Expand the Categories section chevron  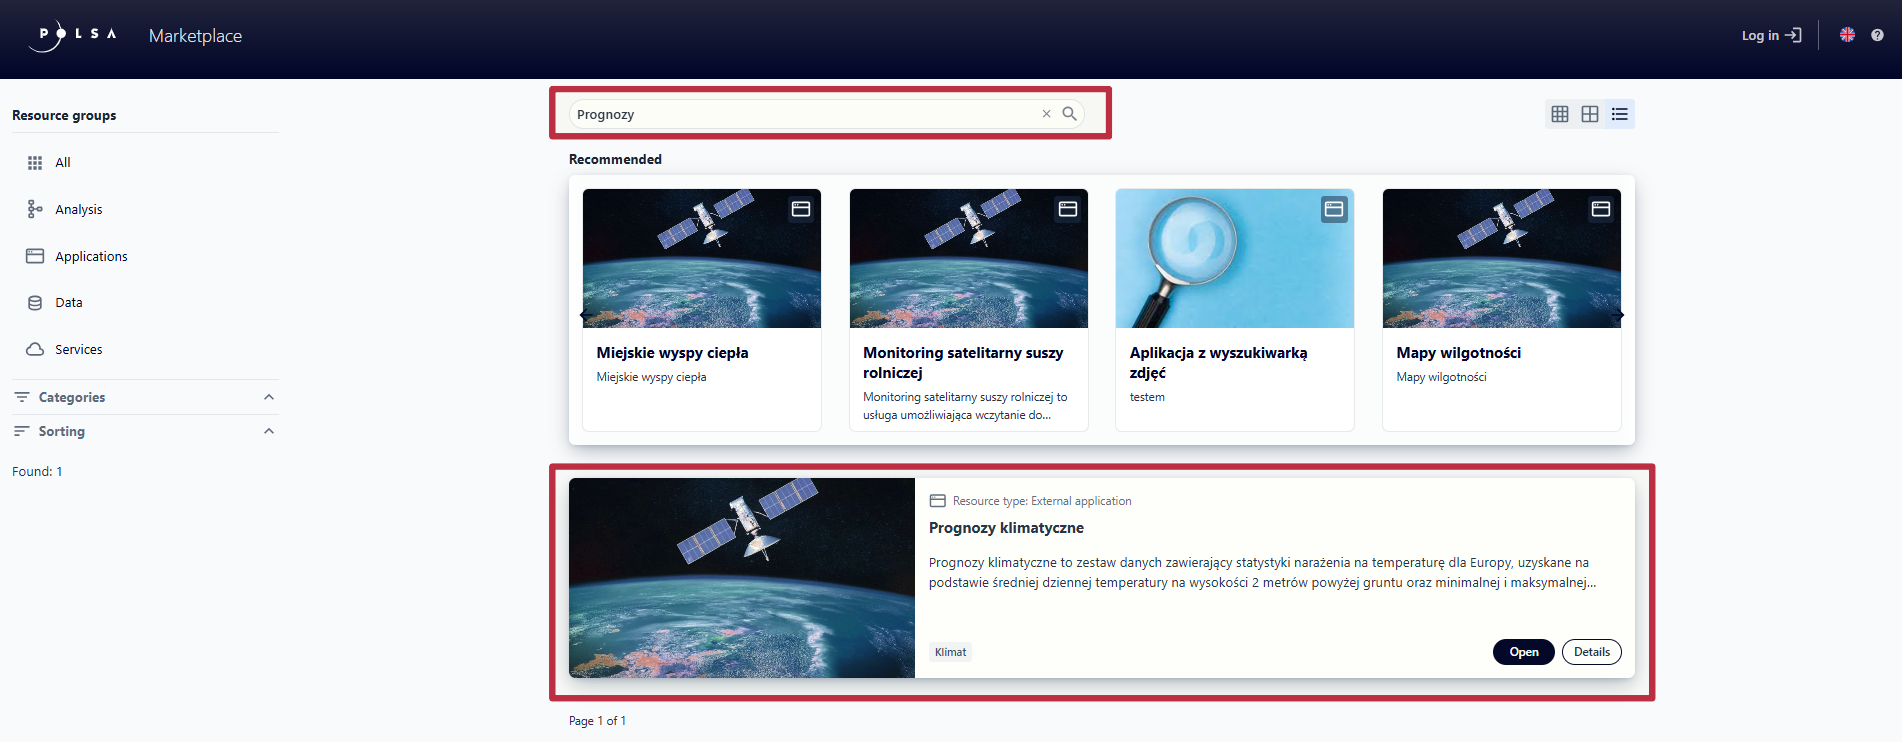(269, 397)
